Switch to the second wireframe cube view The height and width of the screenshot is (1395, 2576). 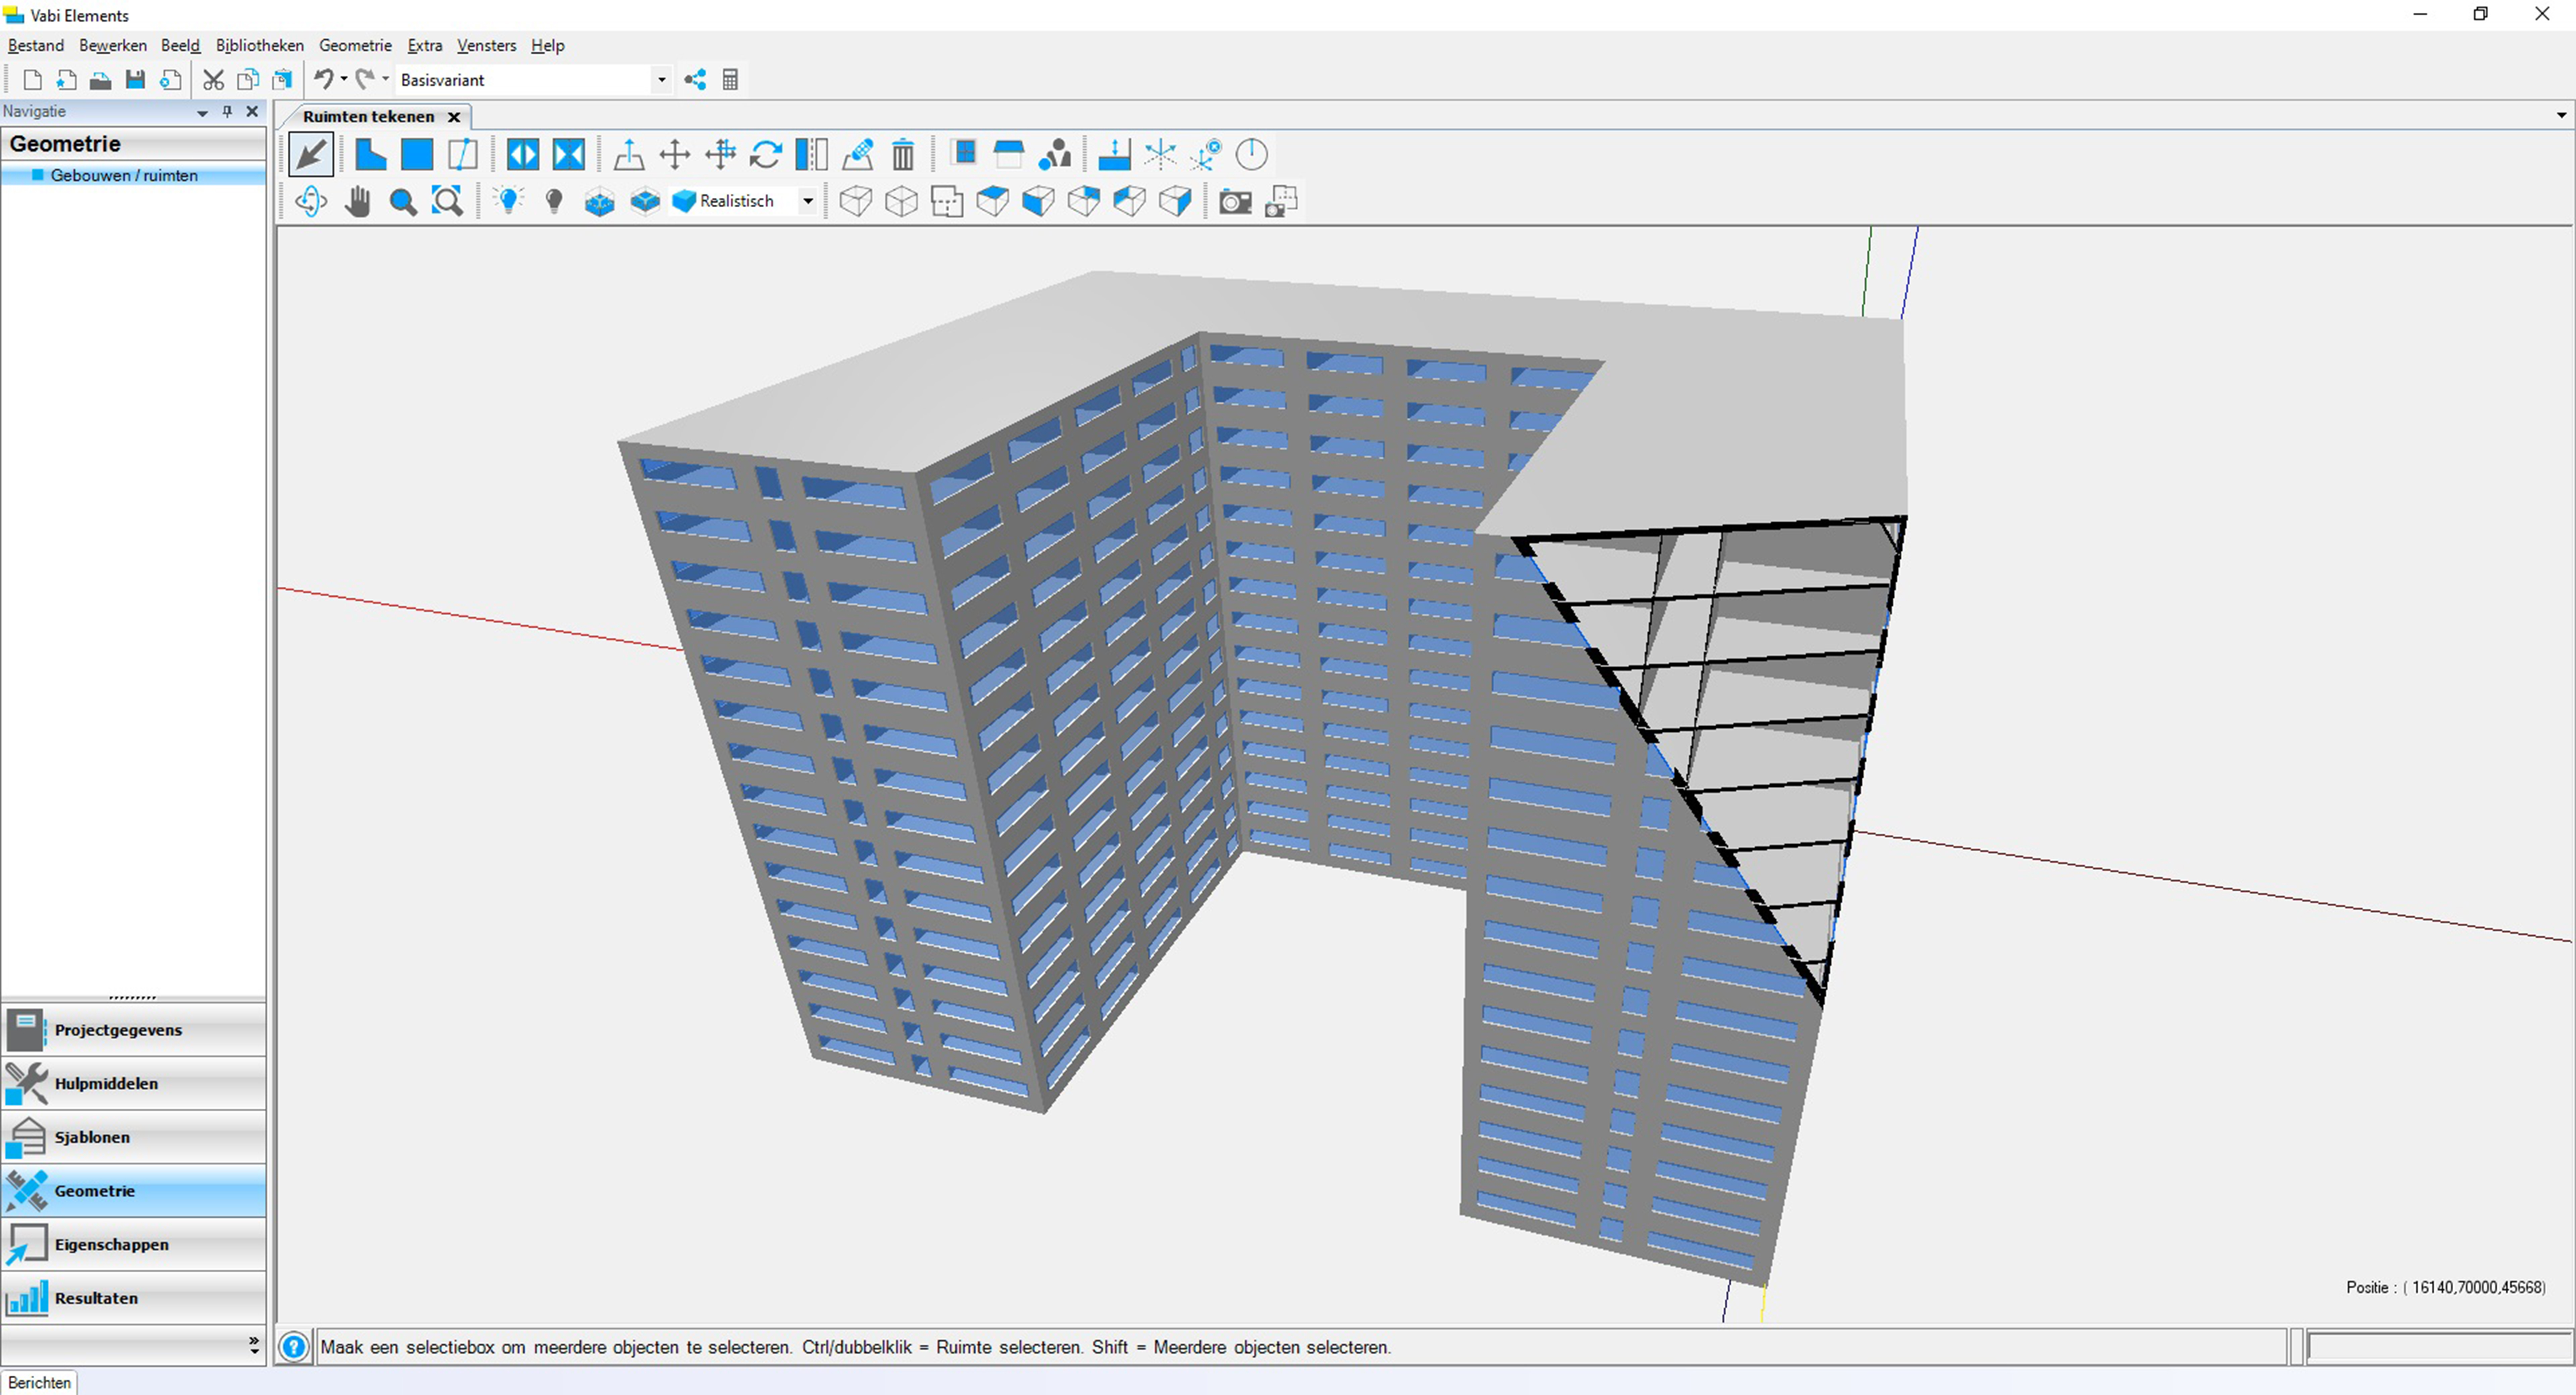click(x=901, y=202)
